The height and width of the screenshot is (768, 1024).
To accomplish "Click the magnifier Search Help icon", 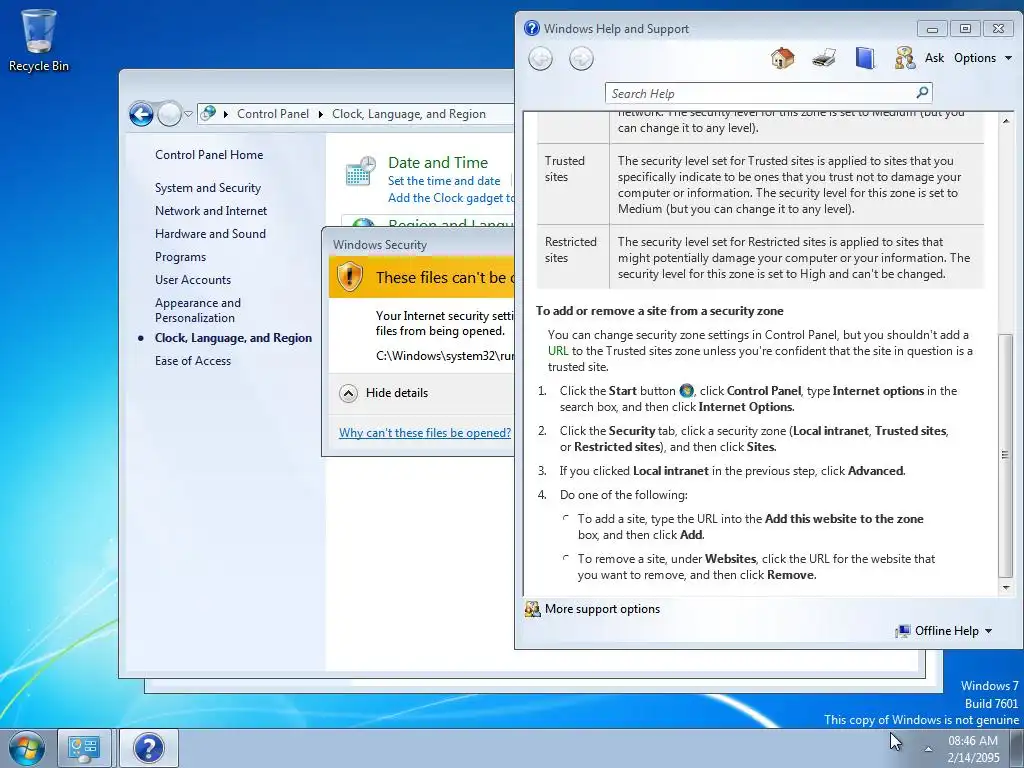I will click(922, 93).
